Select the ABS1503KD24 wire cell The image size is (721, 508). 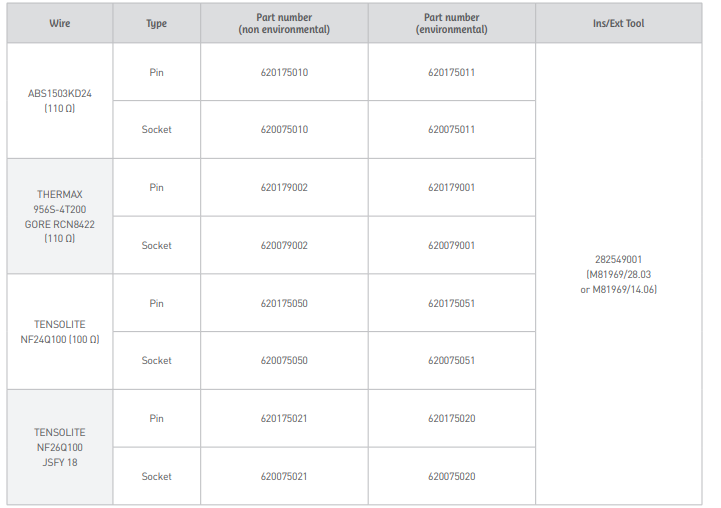tap(60, 101)
